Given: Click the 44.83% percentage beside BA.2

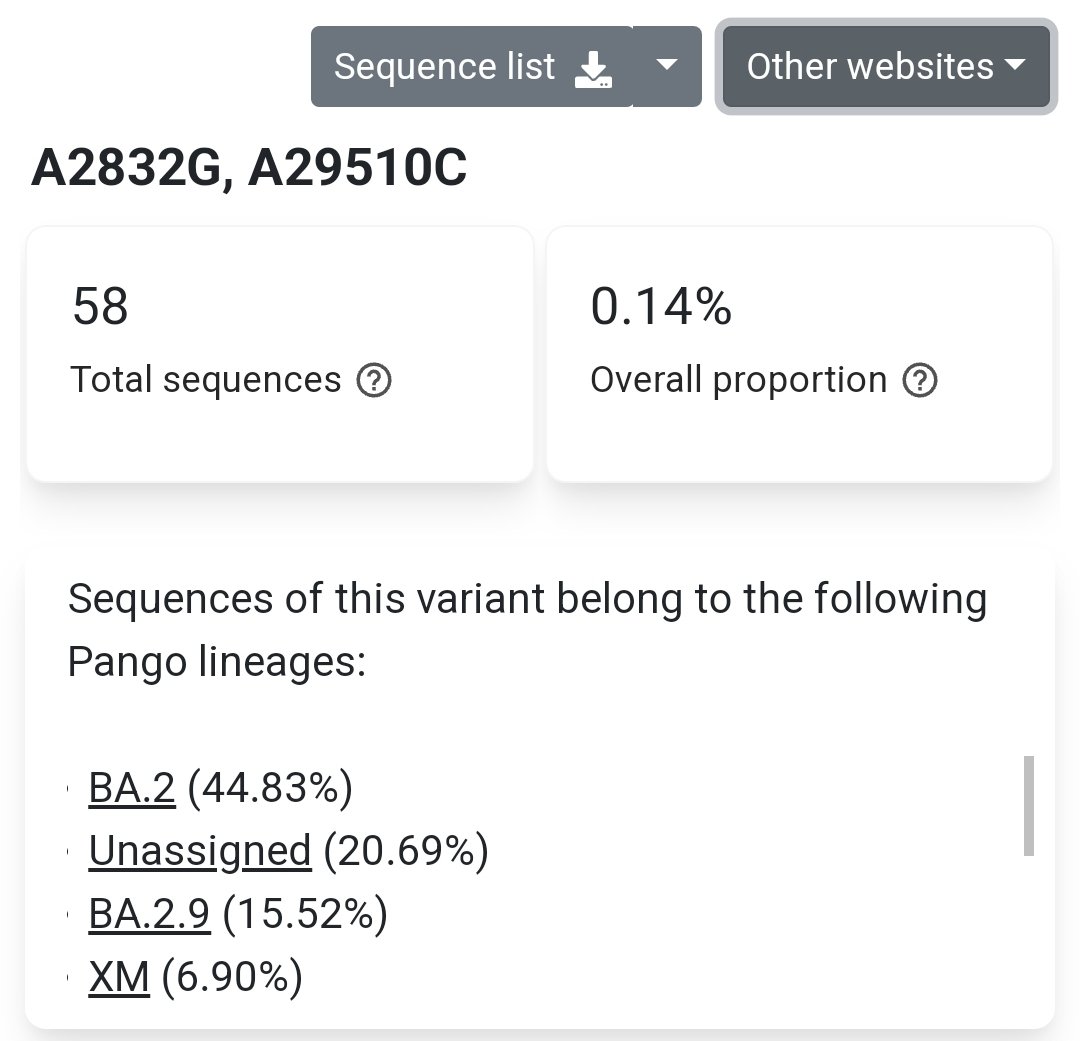Looking at the screenshot, I should pos(270,788).
